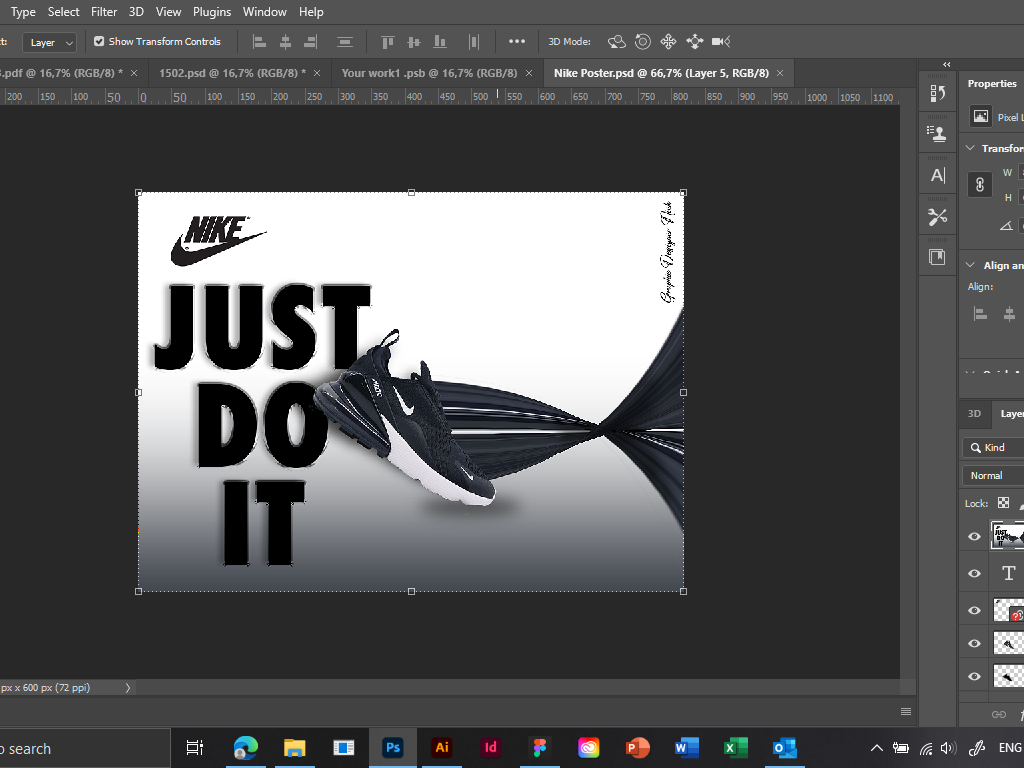1024x768 pixels.
Task: Click the ENG language indicator
Action: [x=1010, y=748]
